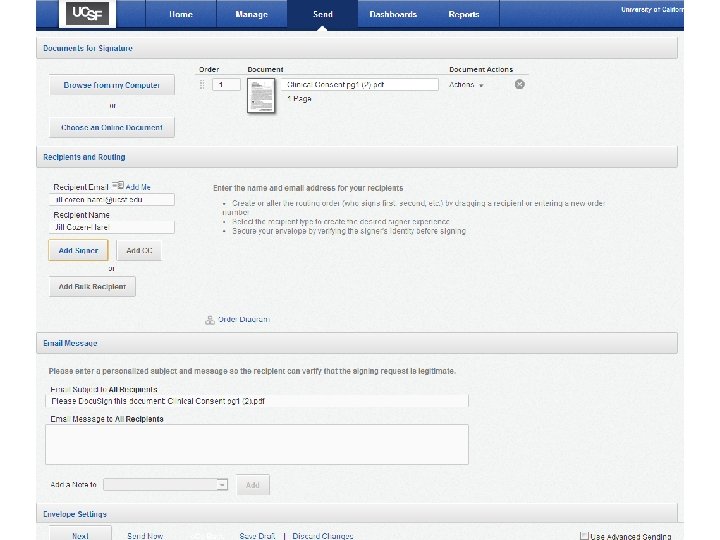The width and height of the screenshot is (720, 540).
Task: Open the Add a Note to dropdown
Action: 165,484
